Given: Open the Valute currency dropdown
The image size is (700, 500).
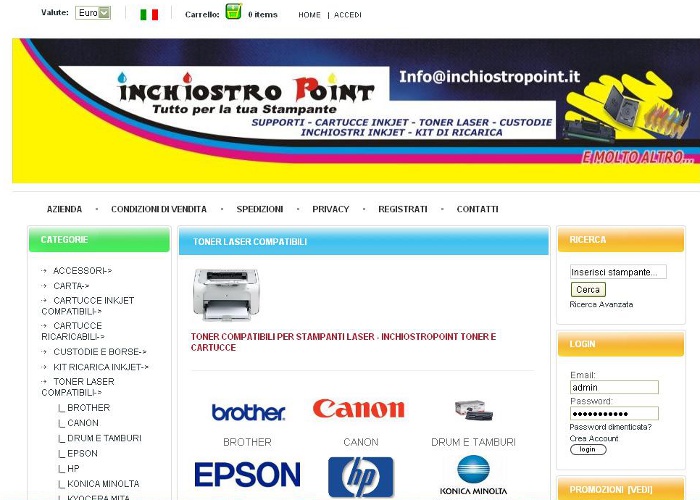Looking at the screenshot, I should coord(93,13).
